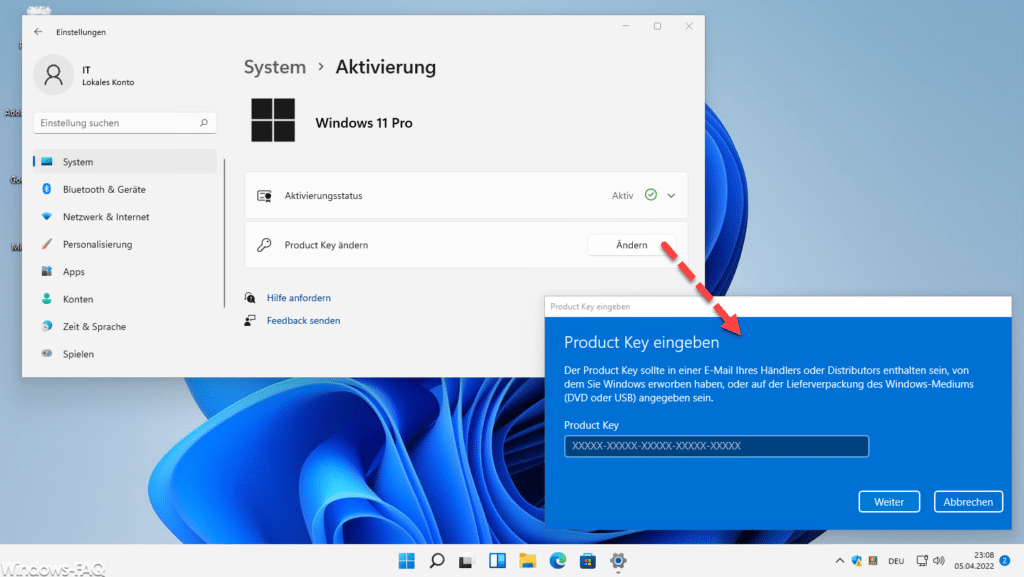Click the Hilfe anfordern help icon

[249, 298]
